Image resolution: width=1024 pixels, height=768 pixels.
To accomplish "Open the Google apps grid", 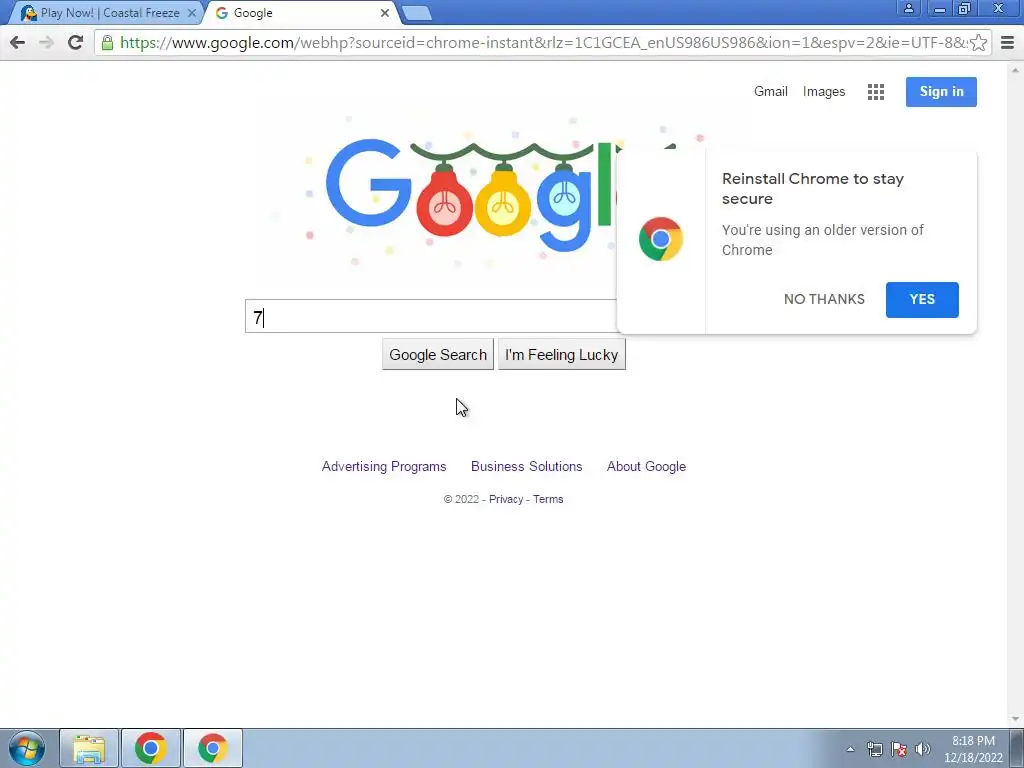I will point(876,92).
